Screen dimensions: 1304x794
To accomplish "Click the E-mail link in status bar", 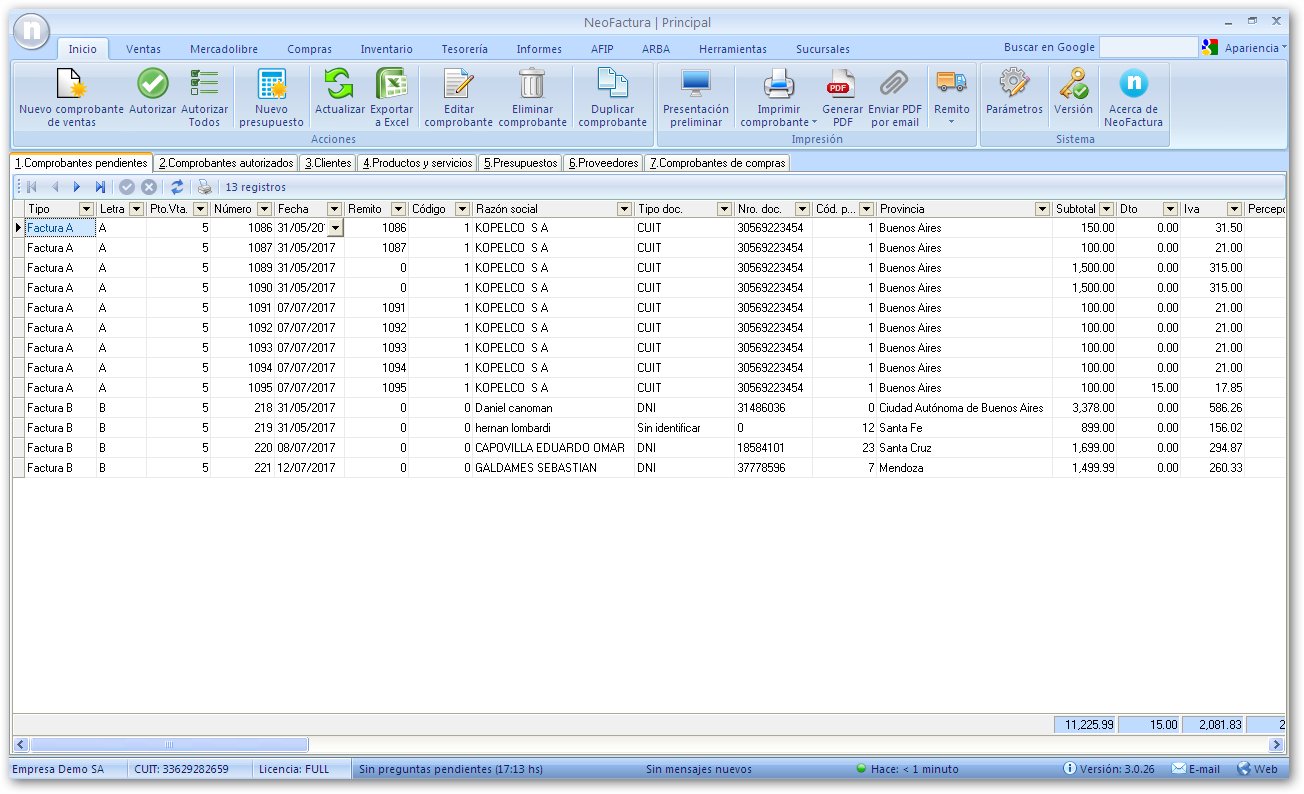I will pyautogui.click(x=1196, y=769).
